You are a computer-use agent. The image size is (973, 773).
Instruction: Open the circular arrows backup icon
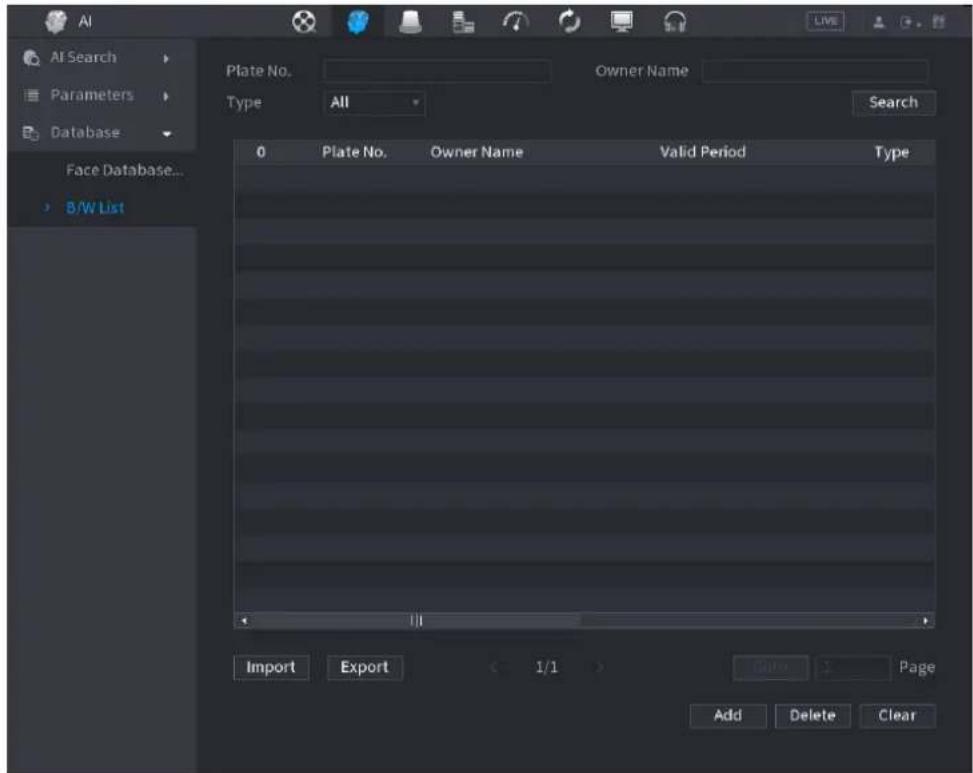pos(569,22)
